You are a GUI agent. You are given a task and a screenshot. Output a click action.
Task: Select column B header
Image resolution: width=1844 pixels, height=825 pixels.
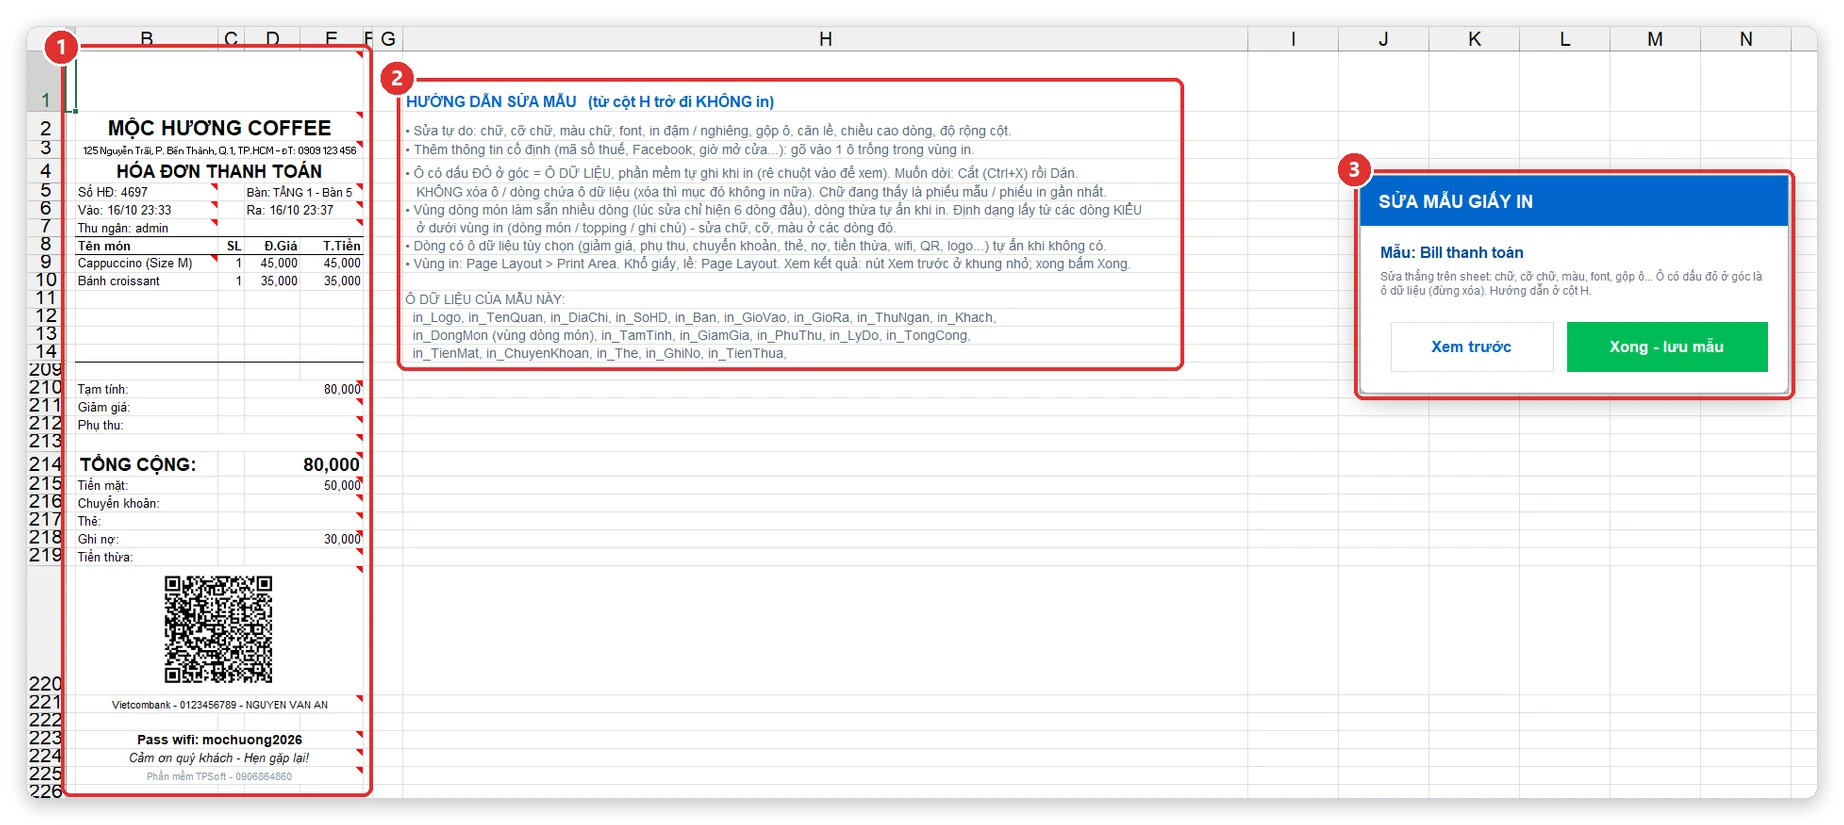point(147,39)
